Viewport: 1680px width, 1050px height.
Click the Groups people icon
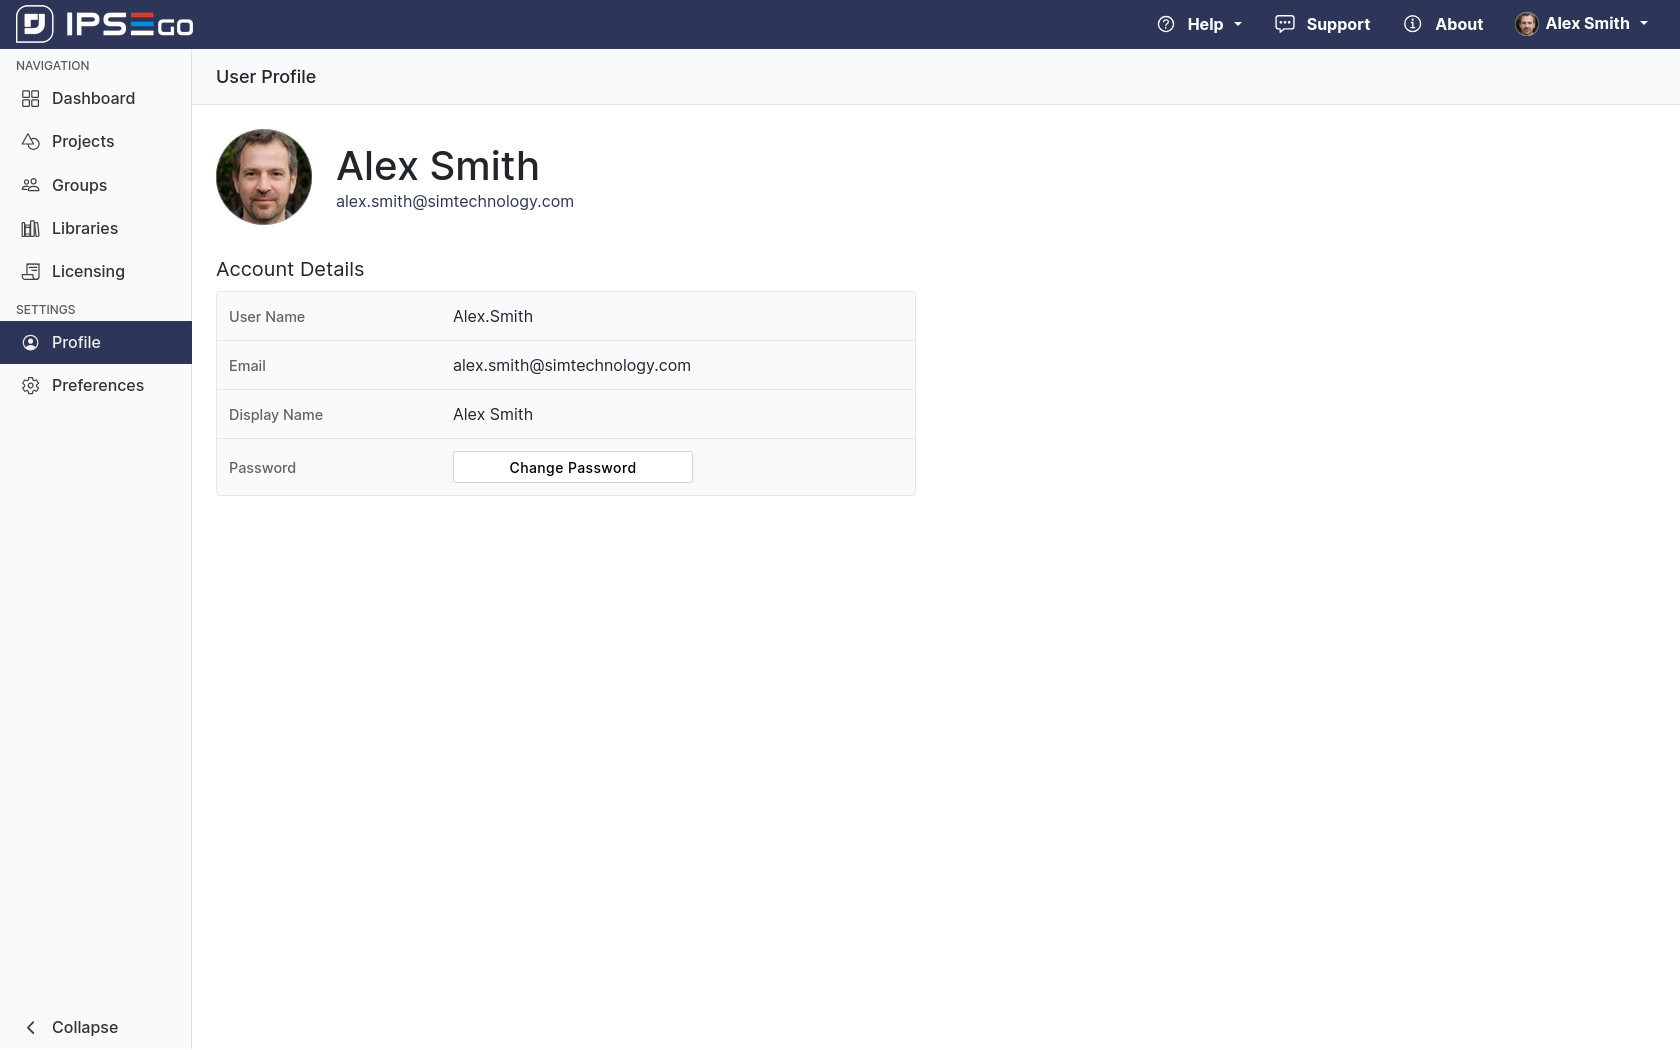(x=31, y=185)
